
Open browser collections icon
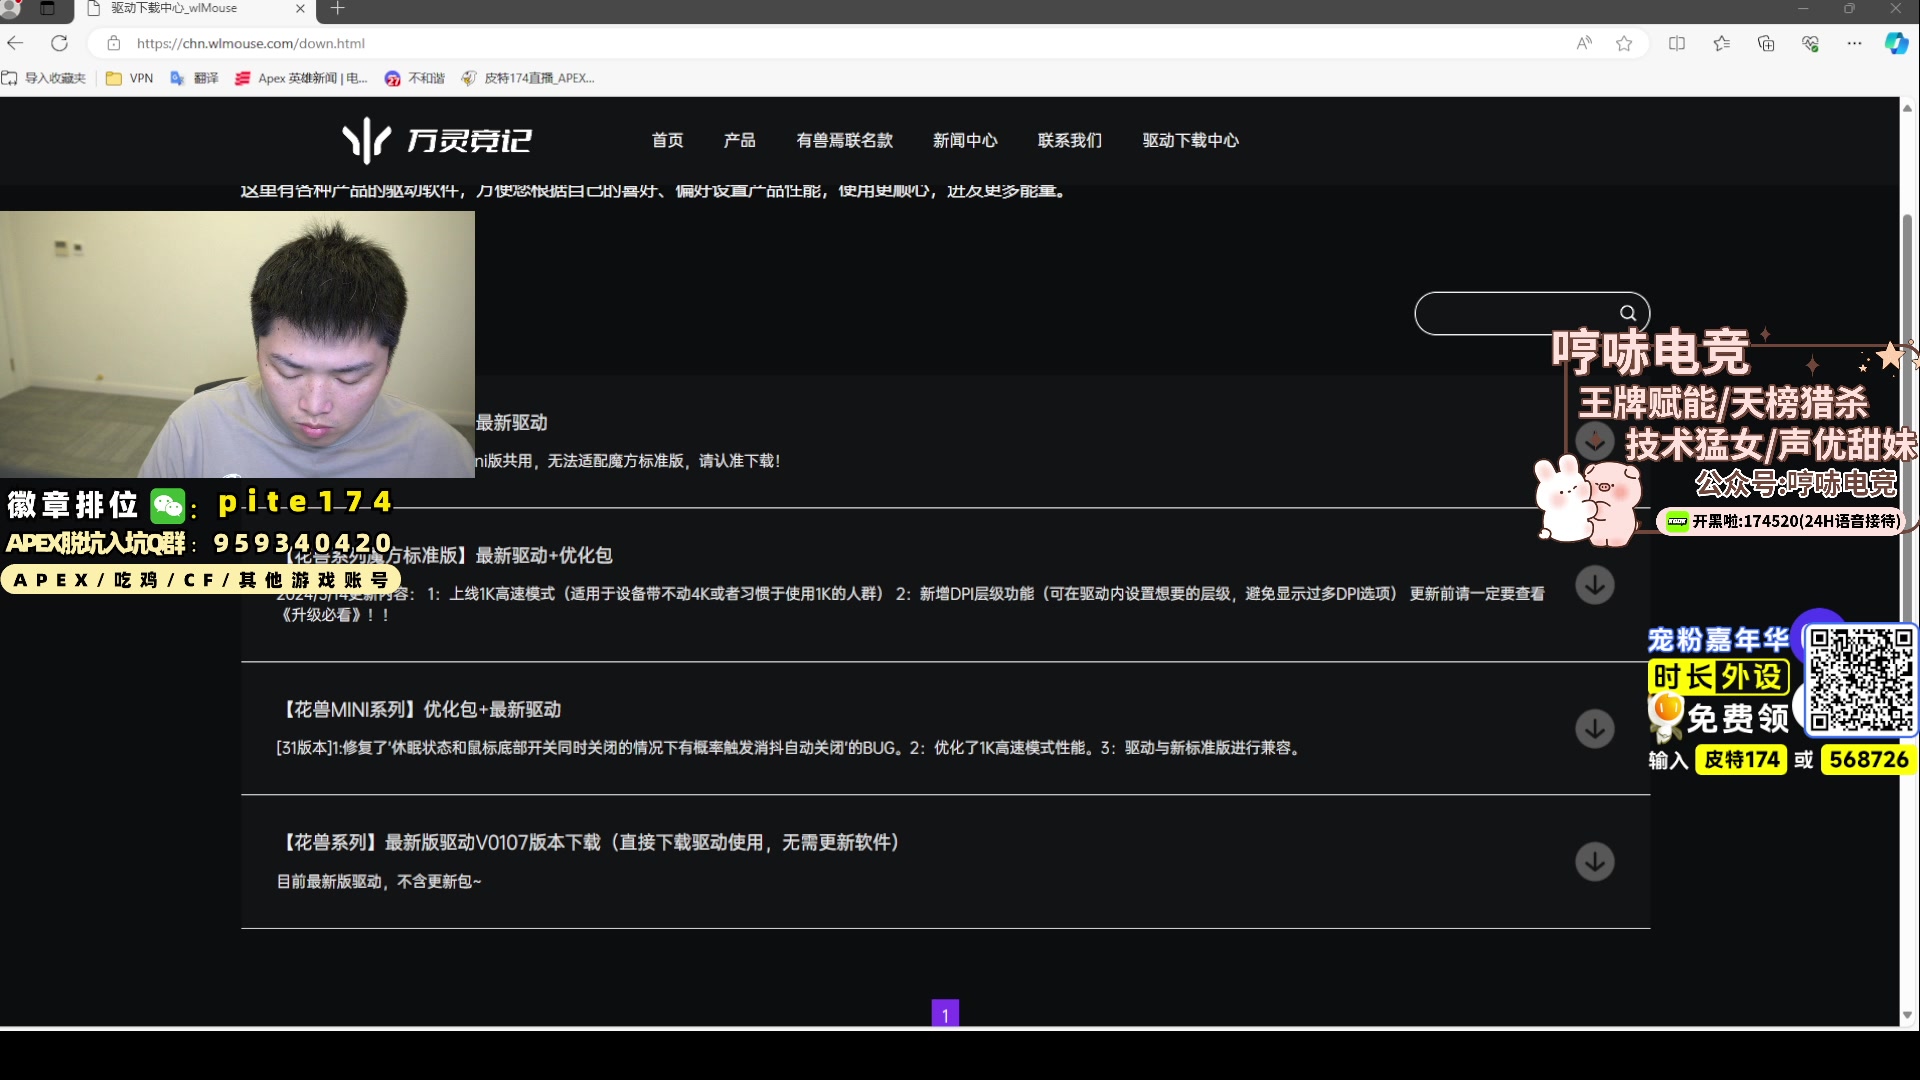(x=1766, y=43)
